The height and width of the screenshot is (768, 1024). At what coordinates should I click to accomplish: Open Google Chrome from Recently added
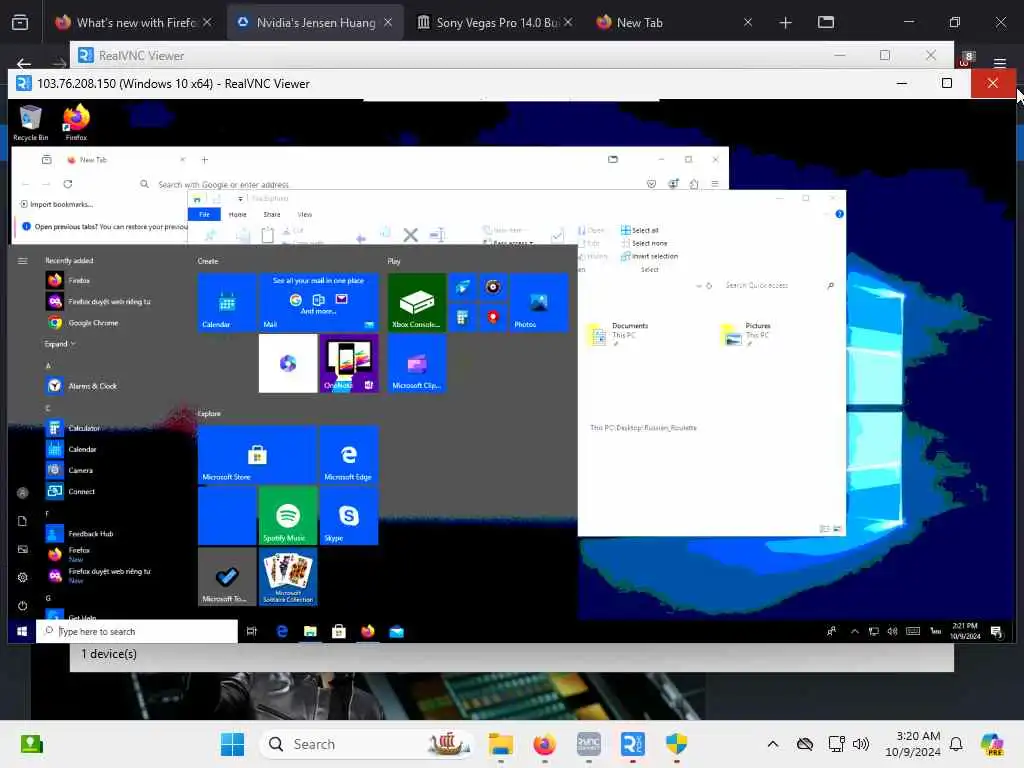tap(83, 323)
